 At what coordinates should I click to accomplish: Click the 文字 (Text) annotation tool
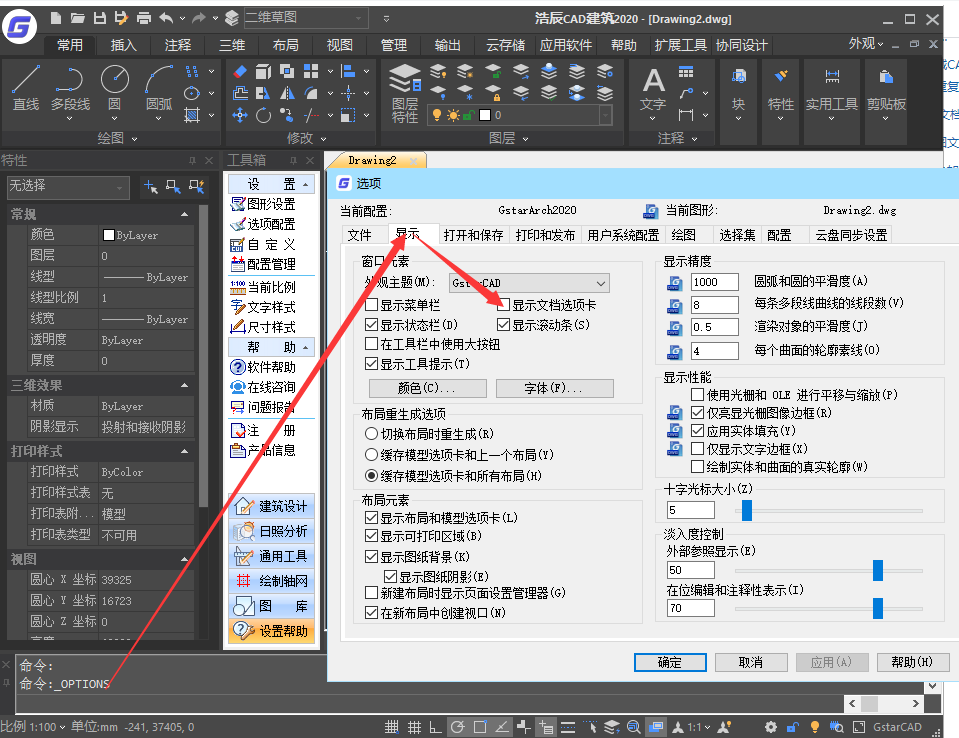tap(652, 88)
